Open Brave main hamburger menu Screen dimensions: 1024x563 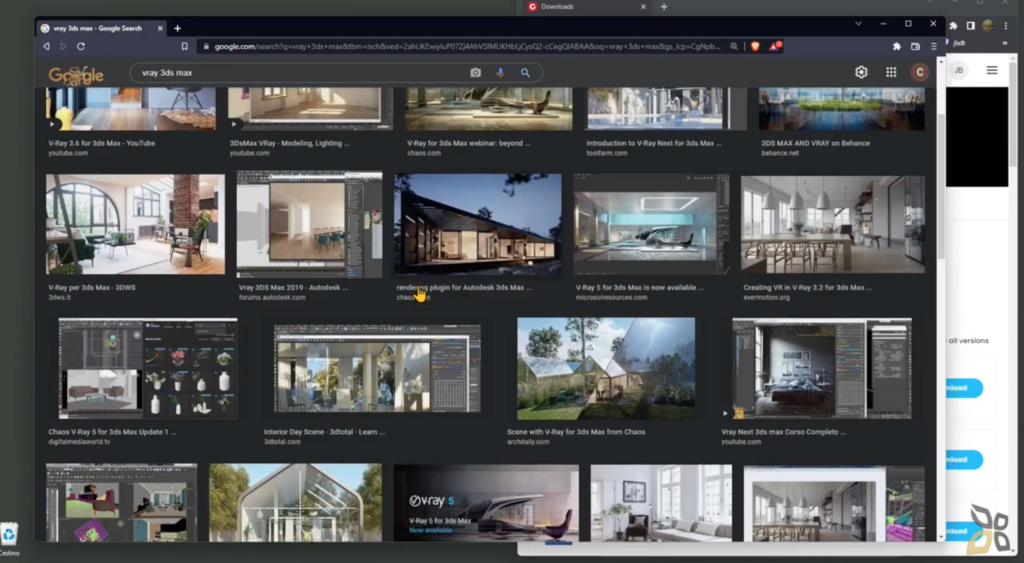click(x=934, y=46)
